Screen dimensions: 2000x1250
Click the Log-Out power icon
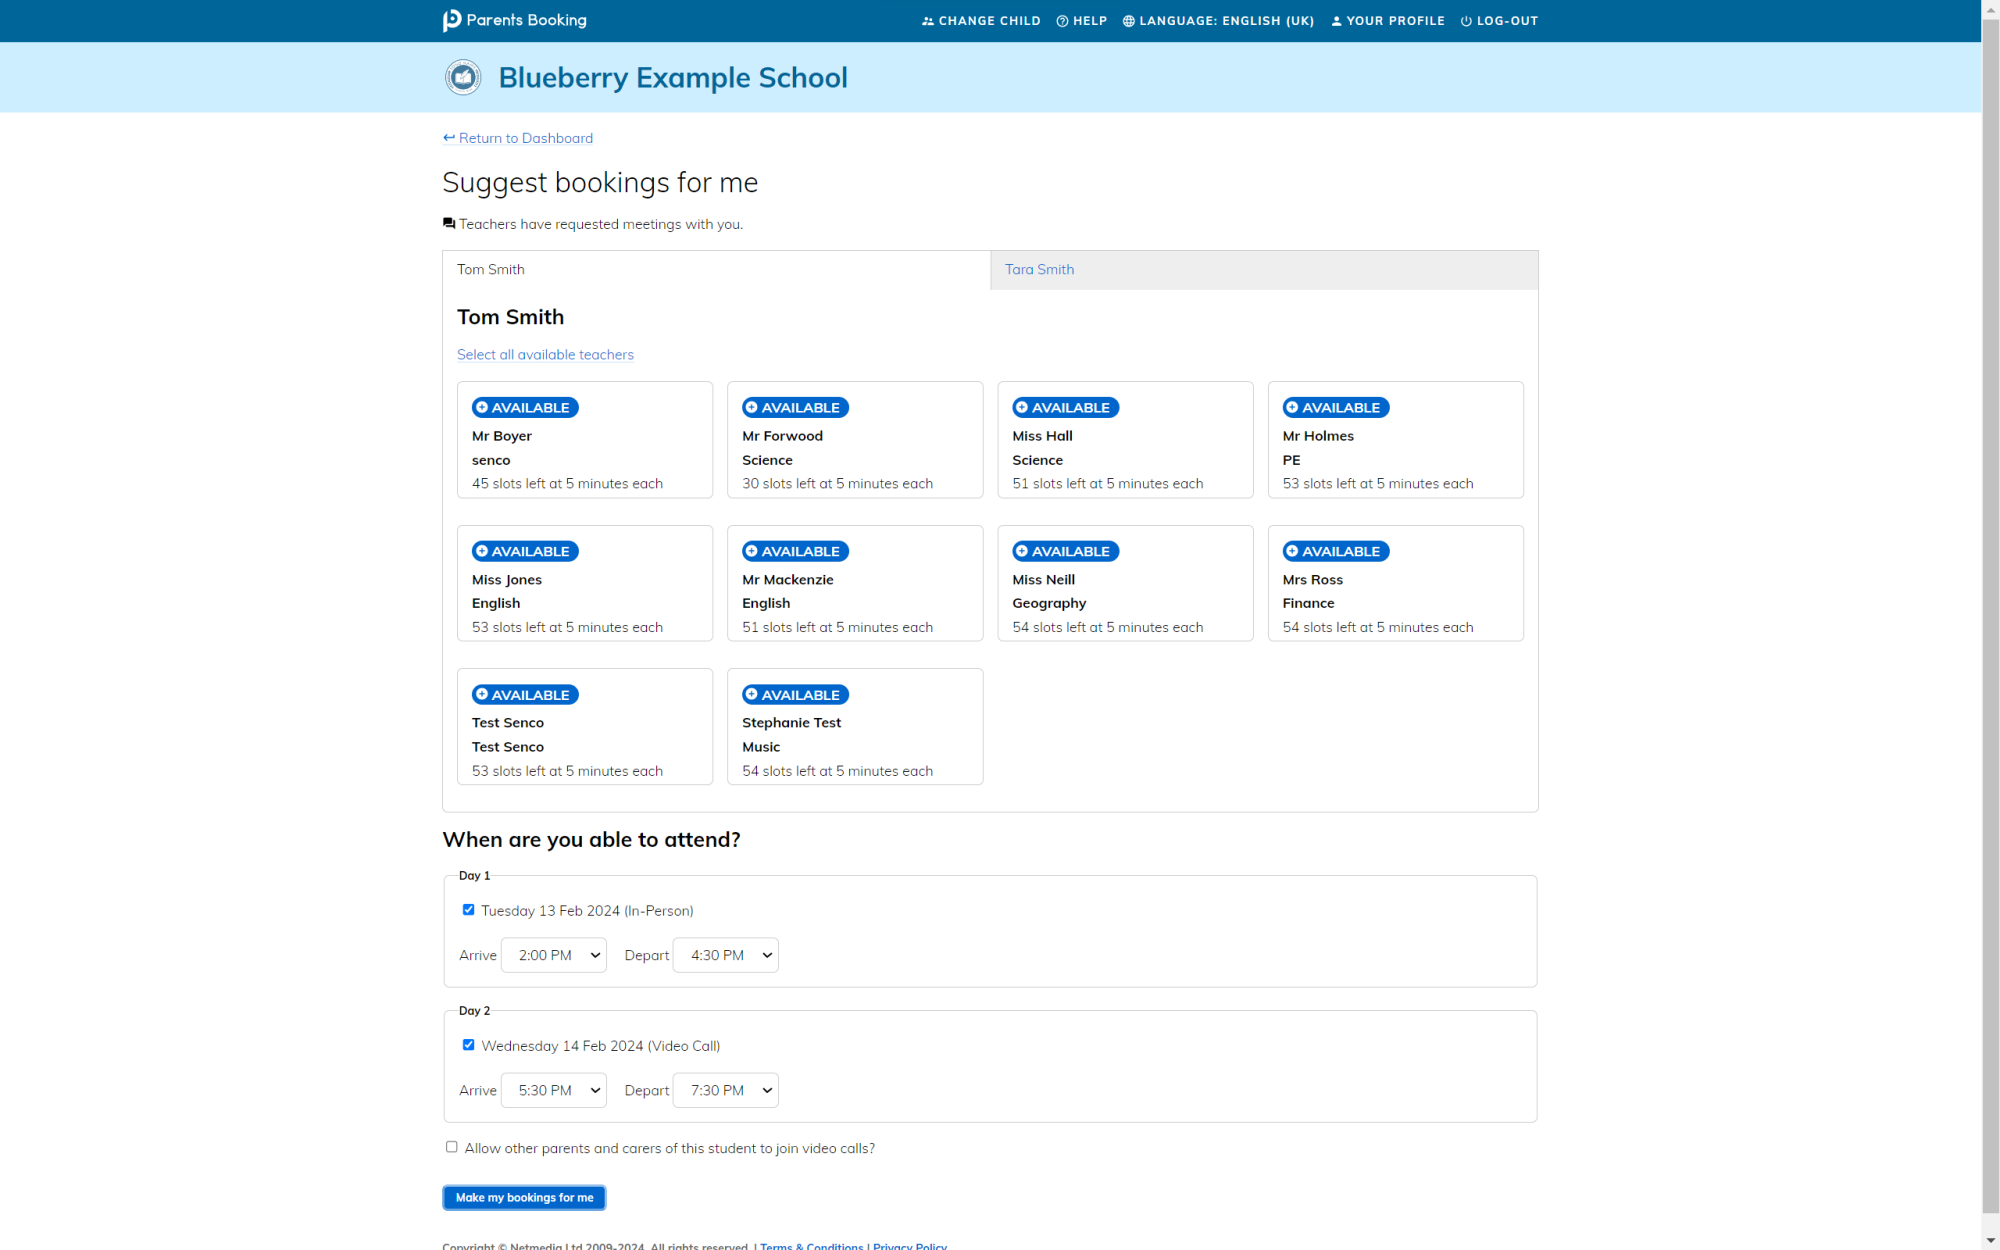tap(1465, 20)
